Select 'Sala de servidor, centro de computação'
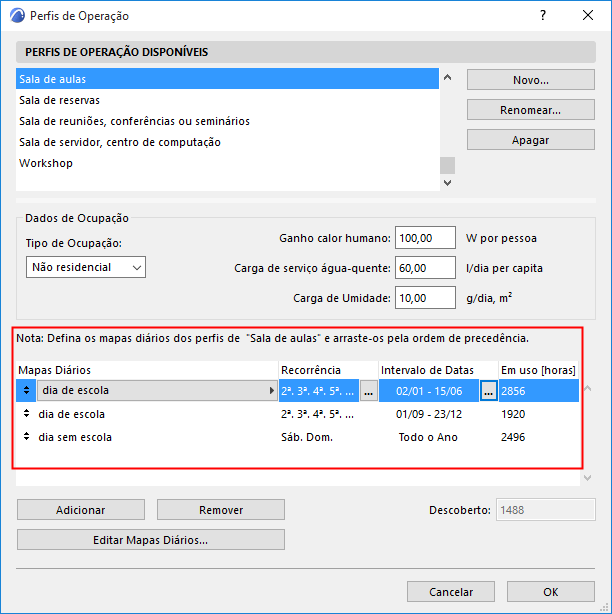 pyautogui.click(x=227, y=142)
